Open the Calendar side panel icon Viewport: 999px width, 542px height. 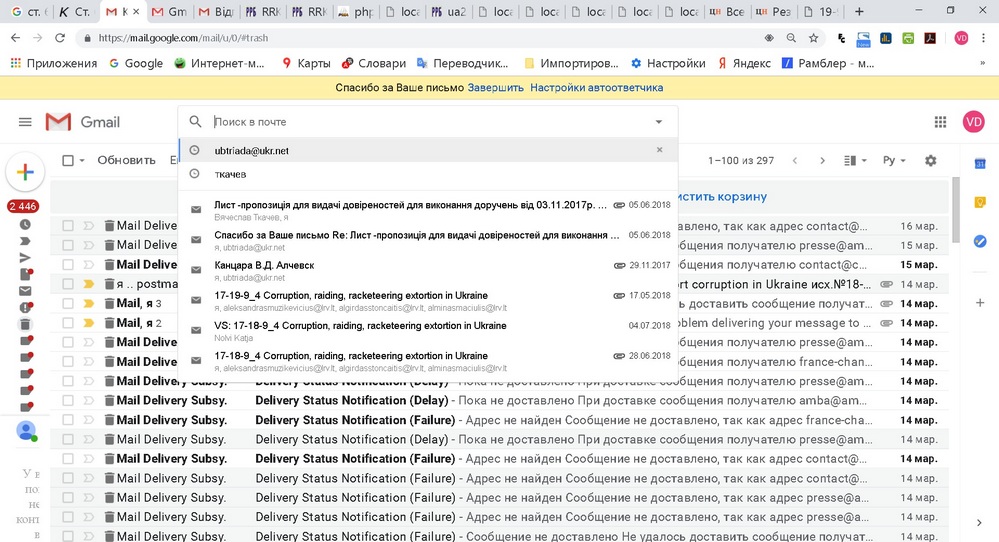(x=980, y=164)
